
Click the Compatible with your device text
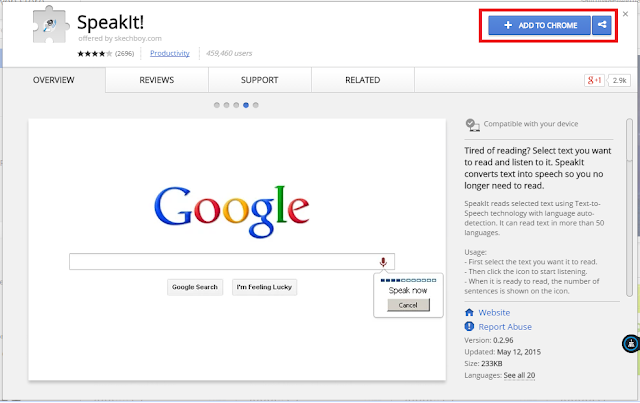click(531, 124)
